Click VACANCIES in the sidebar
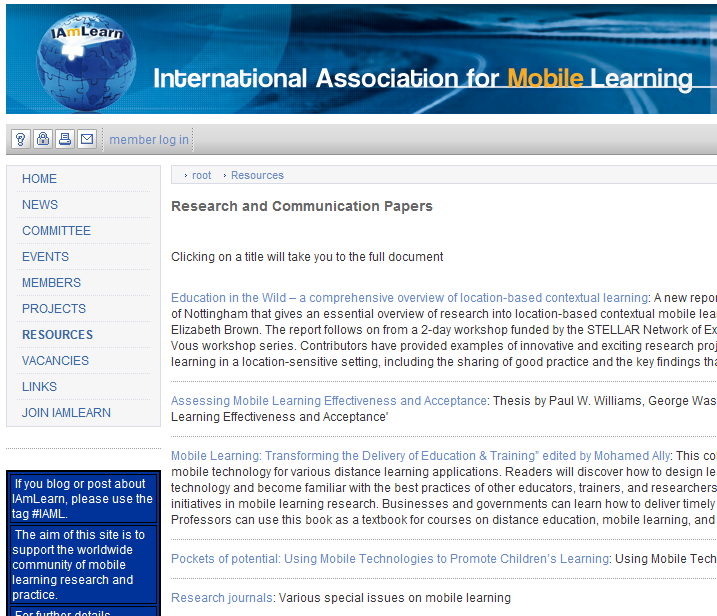 click(x=55, y=361)
